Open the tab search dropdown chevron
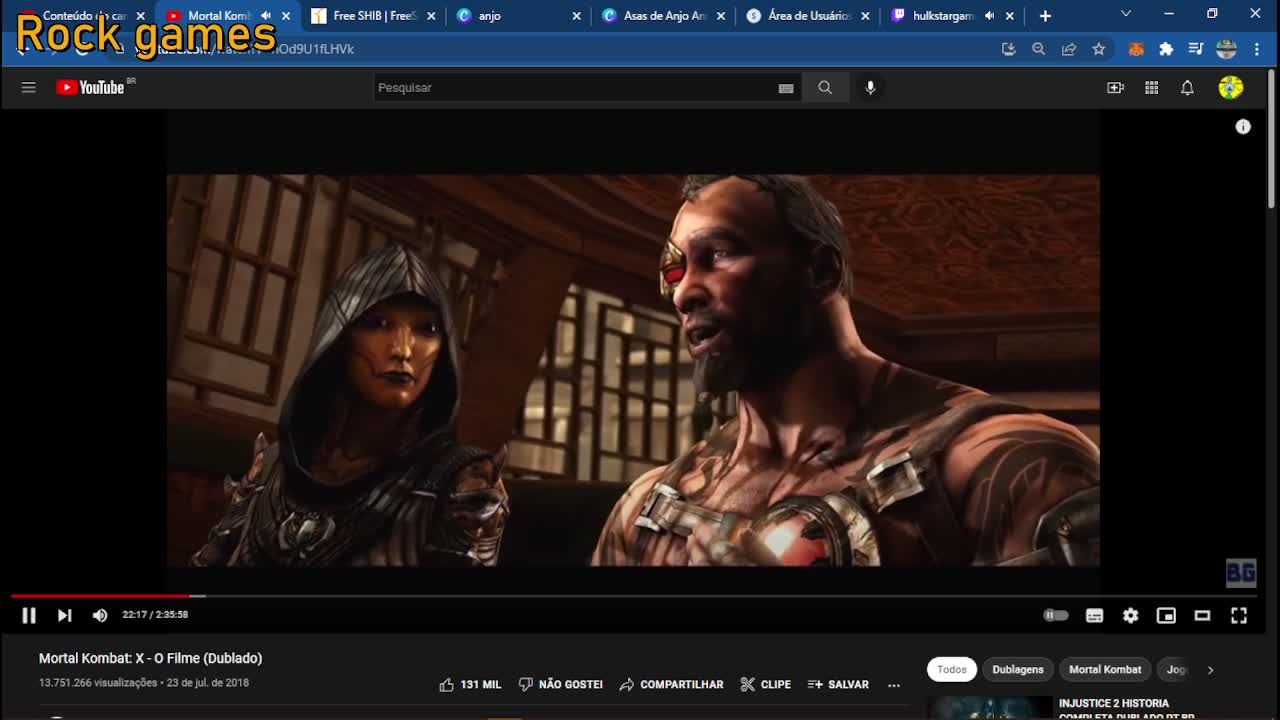Image resolution: width=1280 pixels, height=720 pixels. pos(1126,14)
